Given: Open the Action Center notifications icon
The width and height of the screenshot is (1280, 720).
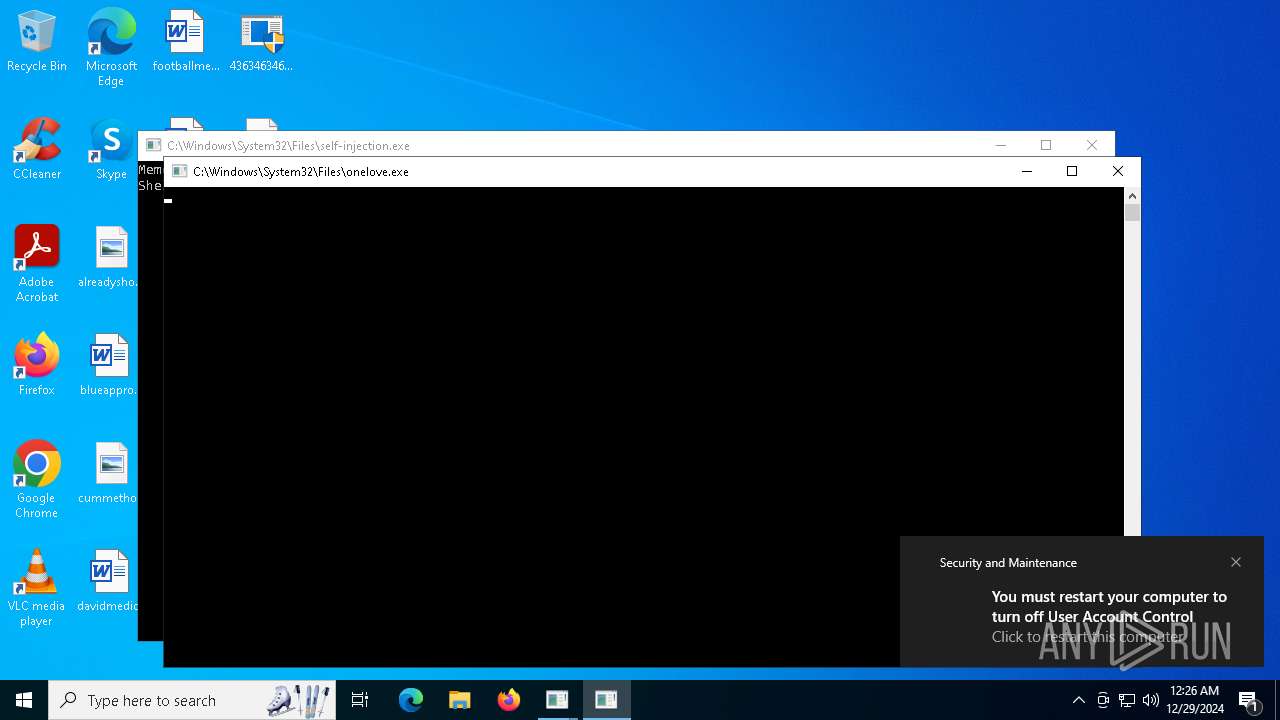Looking at the screenshot, I should pyautogui.click(x=1248, y=700).
